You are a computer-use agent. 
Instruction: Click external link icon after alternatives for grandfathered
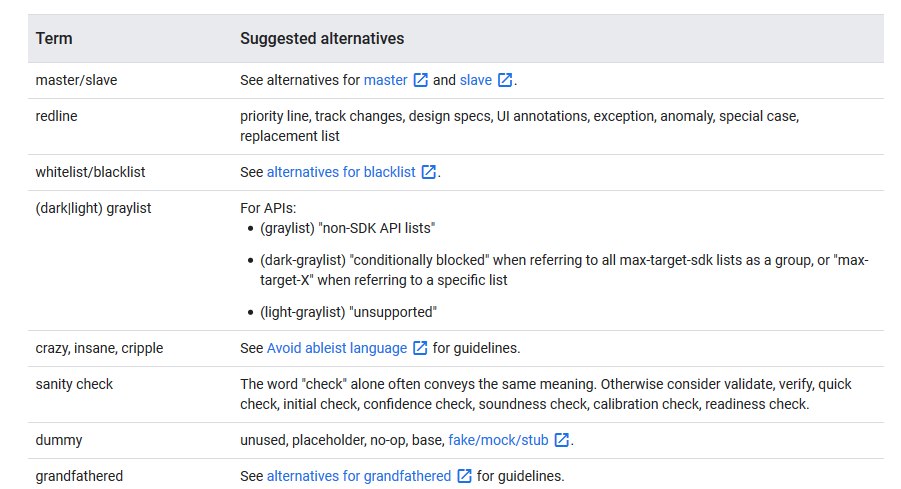[x=465, y=476]
